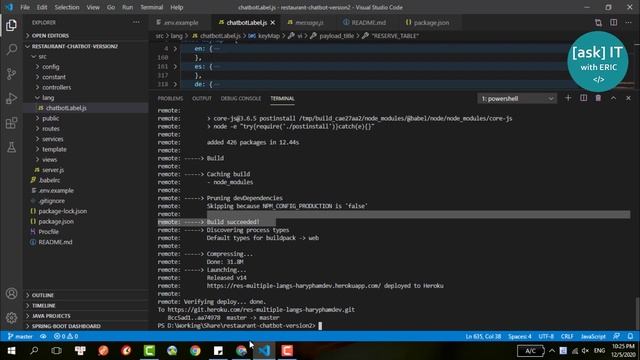This screenshot has height=360, width=640.
Task: Click the herokuapp.com deployed URL in terminal
Action: click(294, 286)
